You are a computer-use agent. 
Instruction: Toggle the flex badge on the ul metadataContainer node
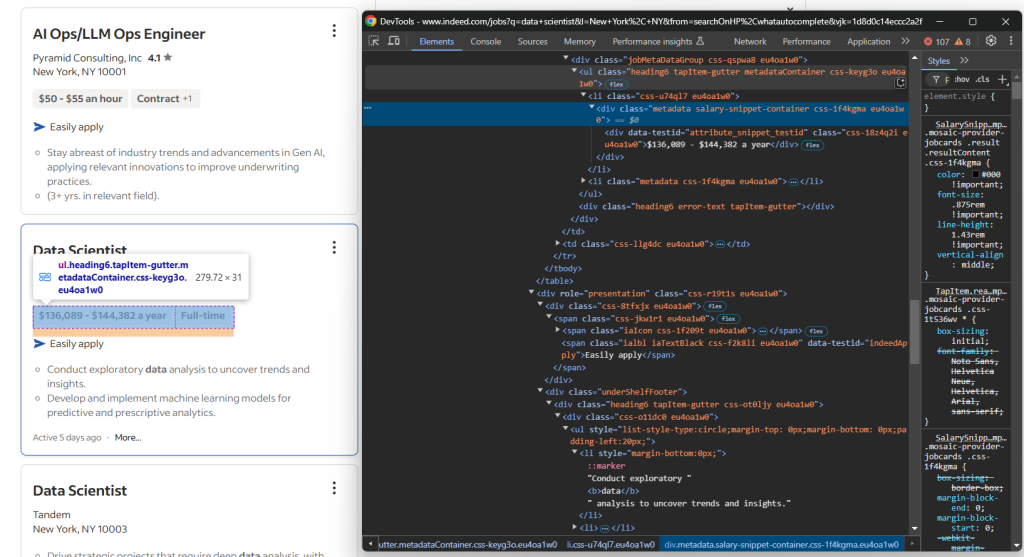(616, 84)
